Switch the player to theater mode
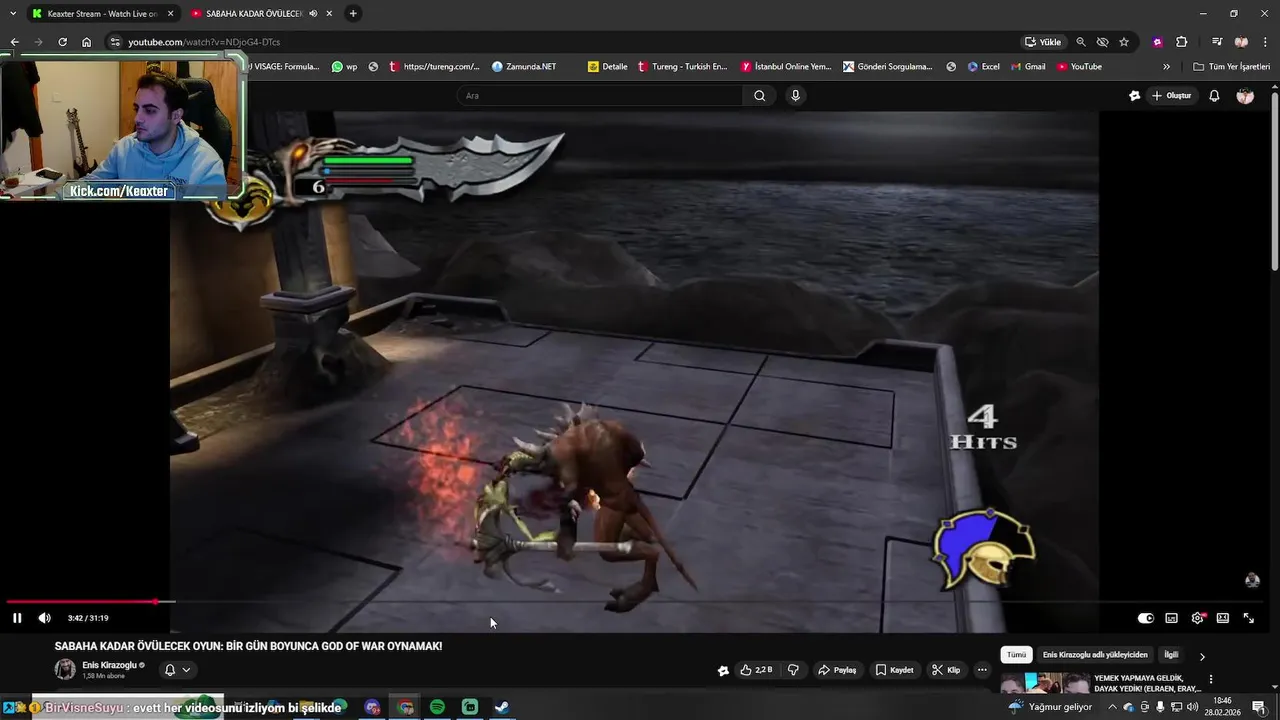1280x720 pixels. coord(1222,618)
